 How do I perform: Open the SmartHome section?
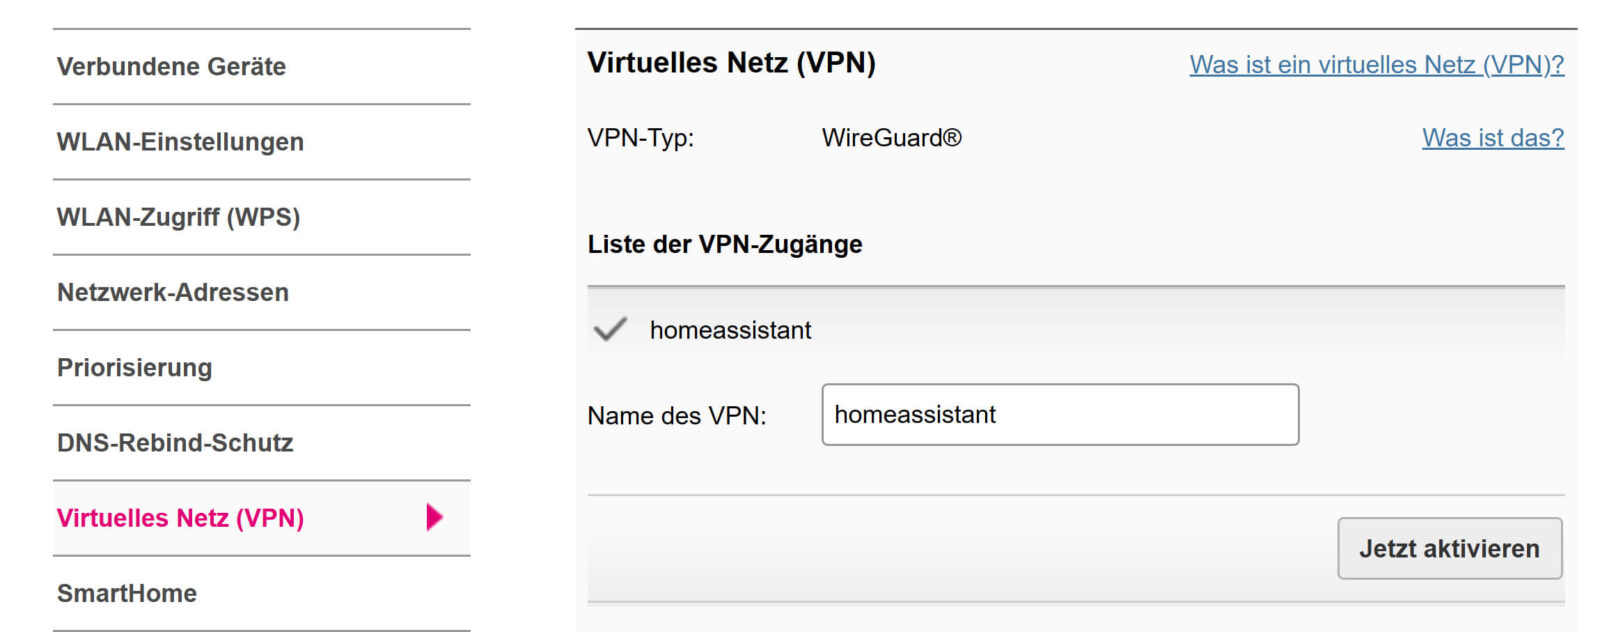[x=127, y=593]
